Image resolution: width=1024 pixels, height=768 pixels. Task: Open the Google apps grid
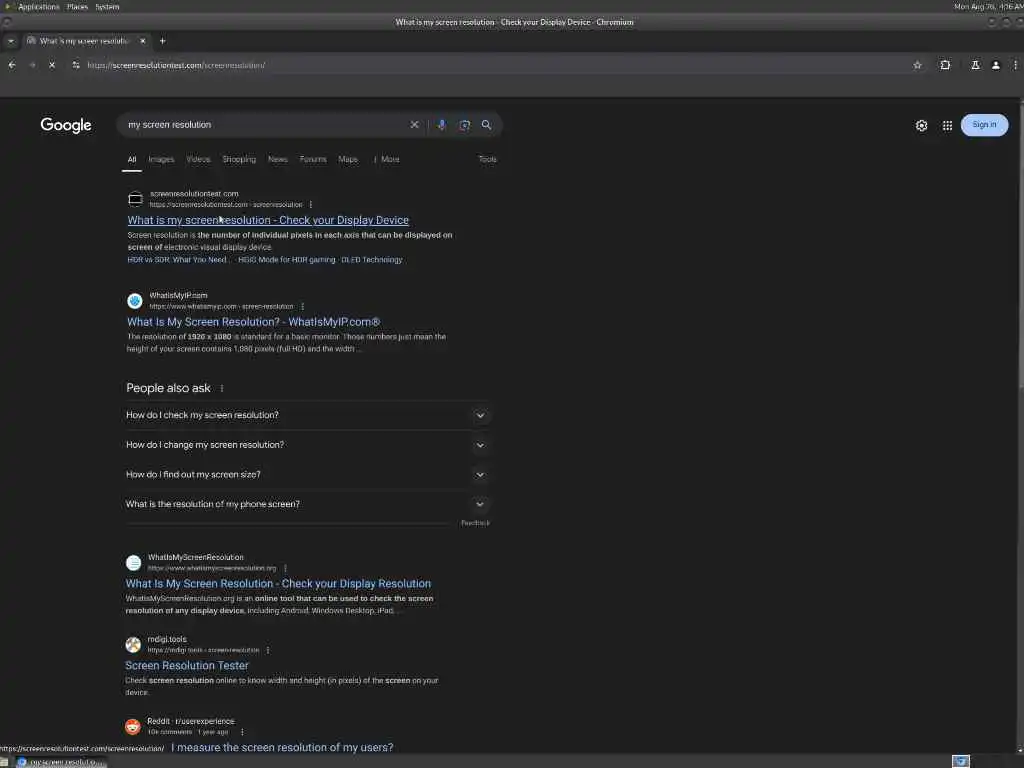(x=947, y=125)
